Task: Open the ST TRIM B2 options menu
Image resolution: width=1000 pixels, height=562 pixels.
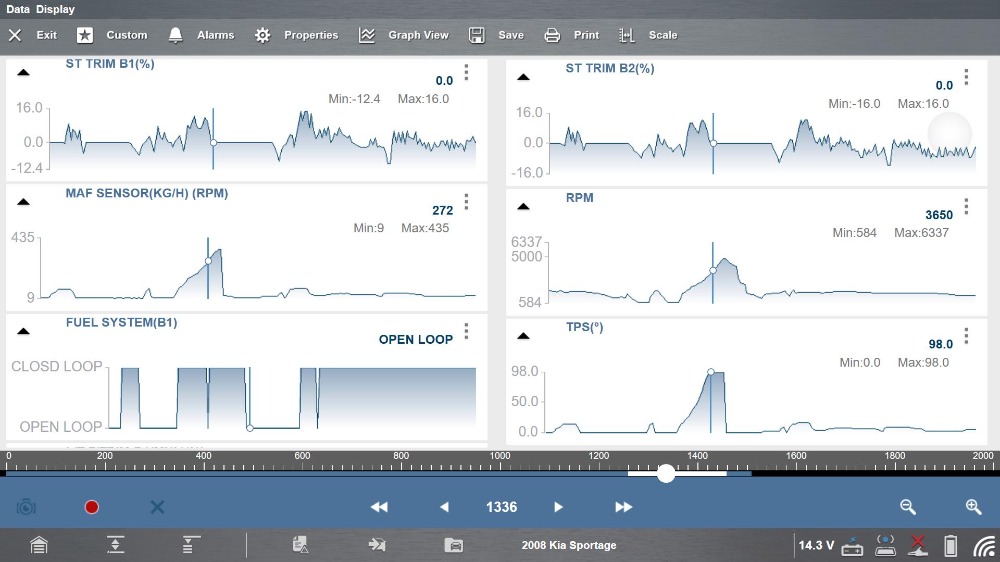Action: pos(966,77)
